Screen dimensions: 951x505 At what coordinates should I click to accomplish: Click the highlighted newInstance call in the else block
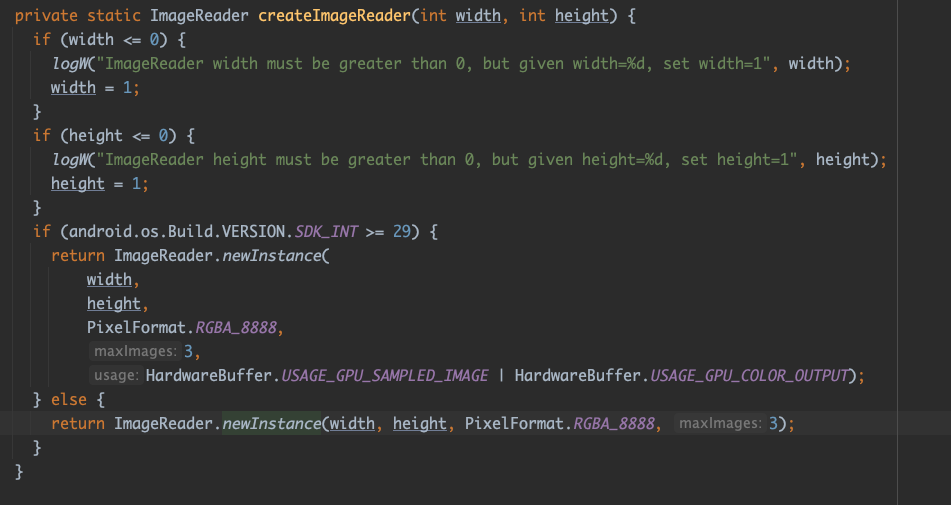point(272,423)
